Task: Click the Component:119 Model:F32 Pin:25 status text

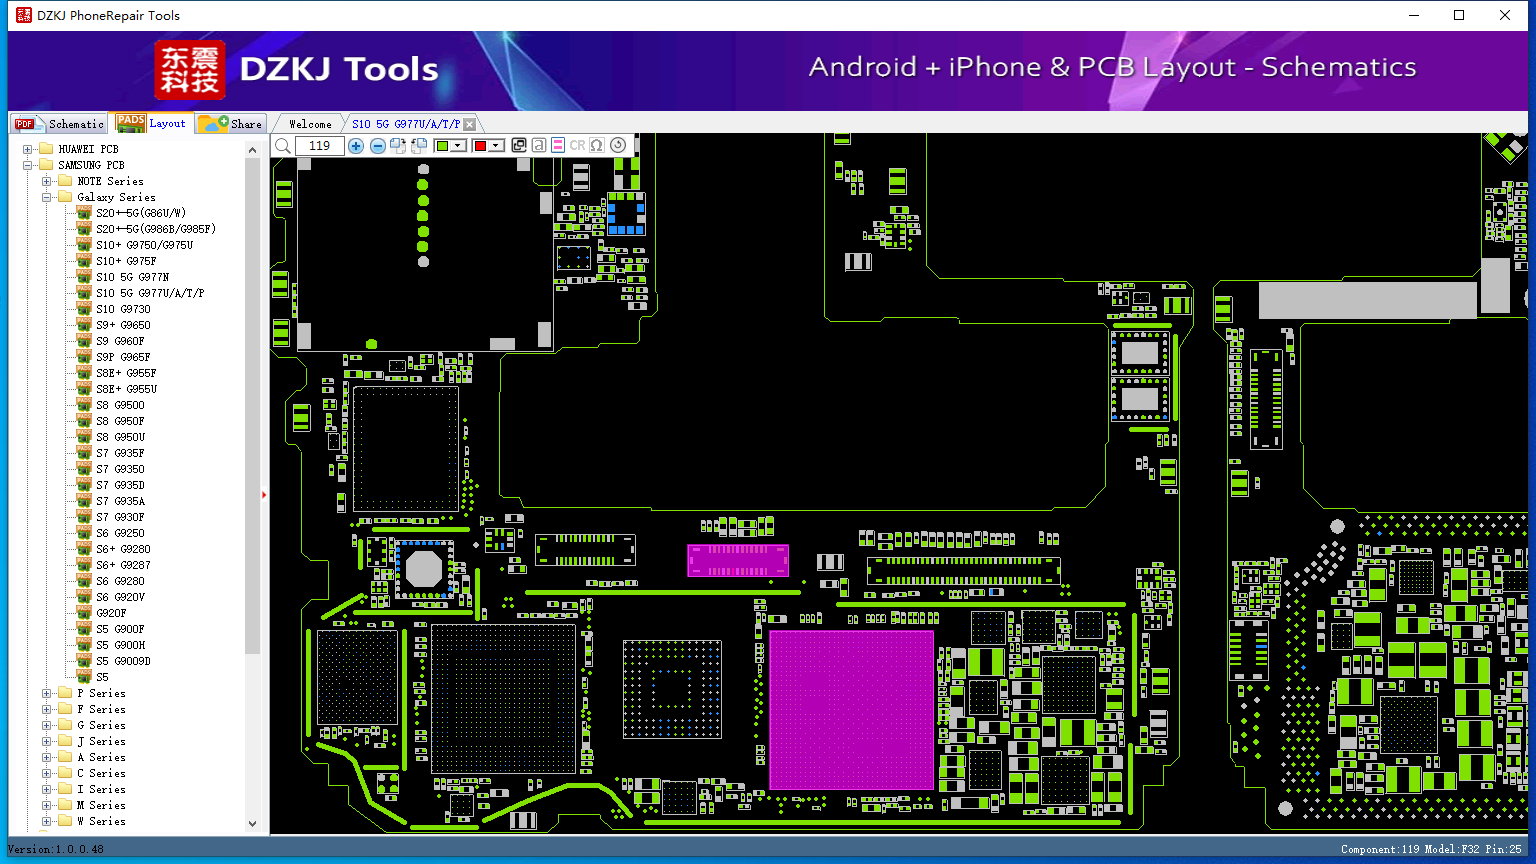Action: click(1431, 849)
